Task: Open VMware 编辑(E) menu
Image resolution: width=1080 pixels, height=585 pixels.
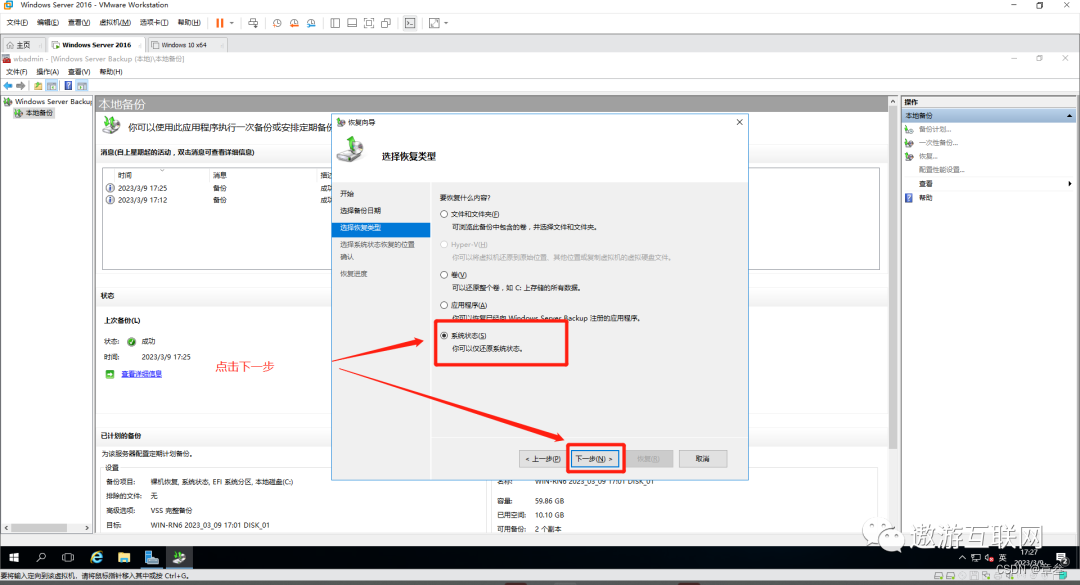Action: pos(48,23)
